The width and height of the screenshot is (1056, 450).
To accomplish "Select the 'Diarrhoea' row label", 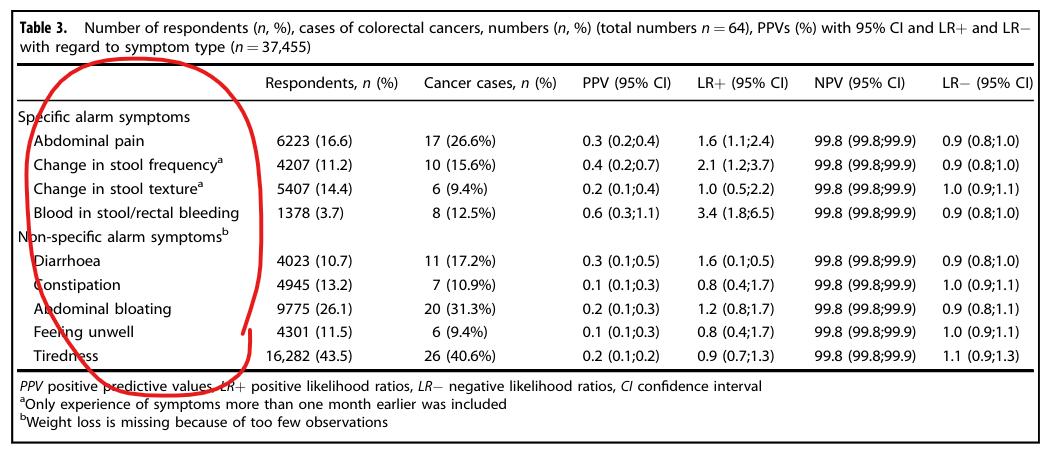I will coord(69,261).
